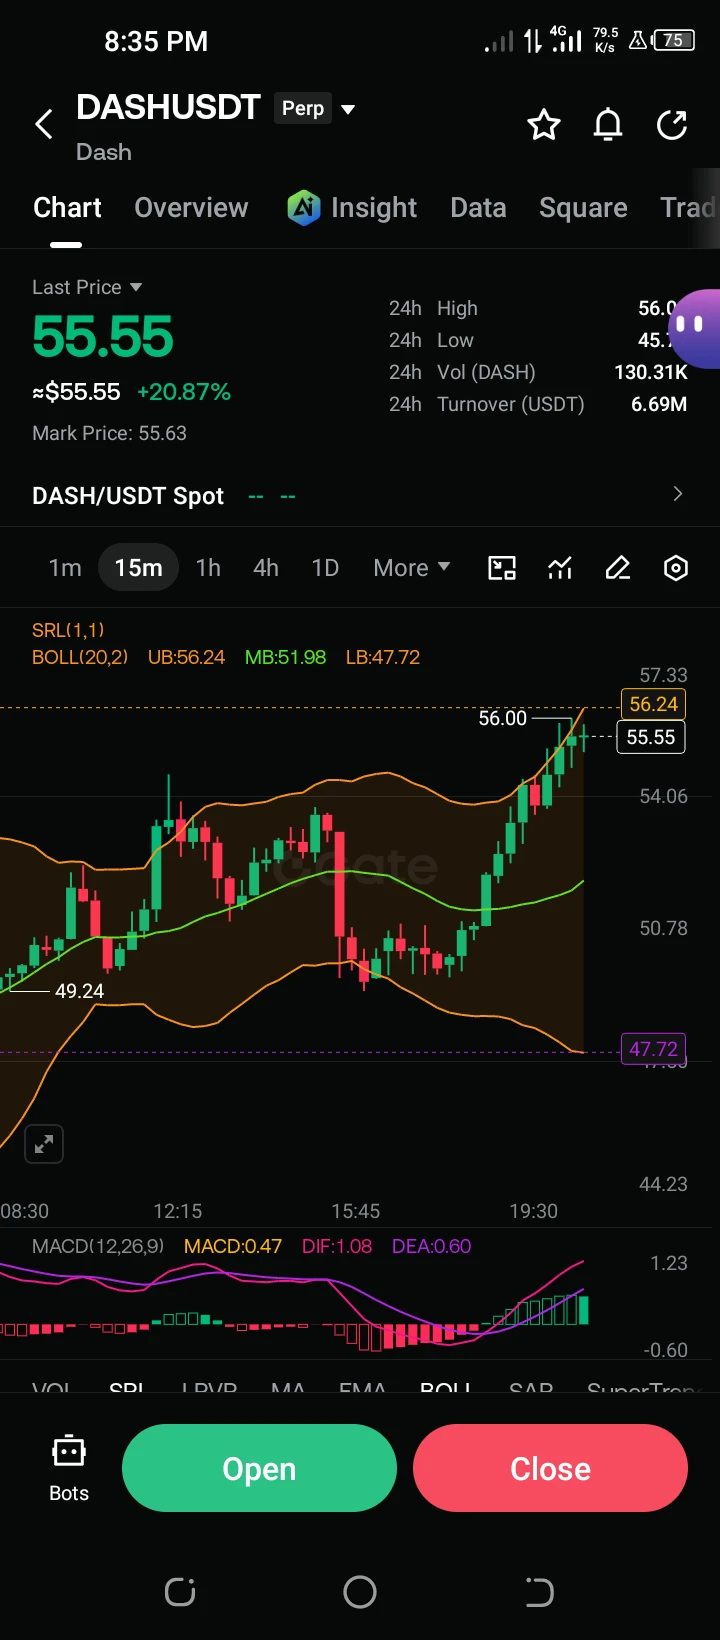This screenshot has height=1640, width=720.
Task: Tap the DASH/USDT Spot label
Action: [x=128, y=496]
